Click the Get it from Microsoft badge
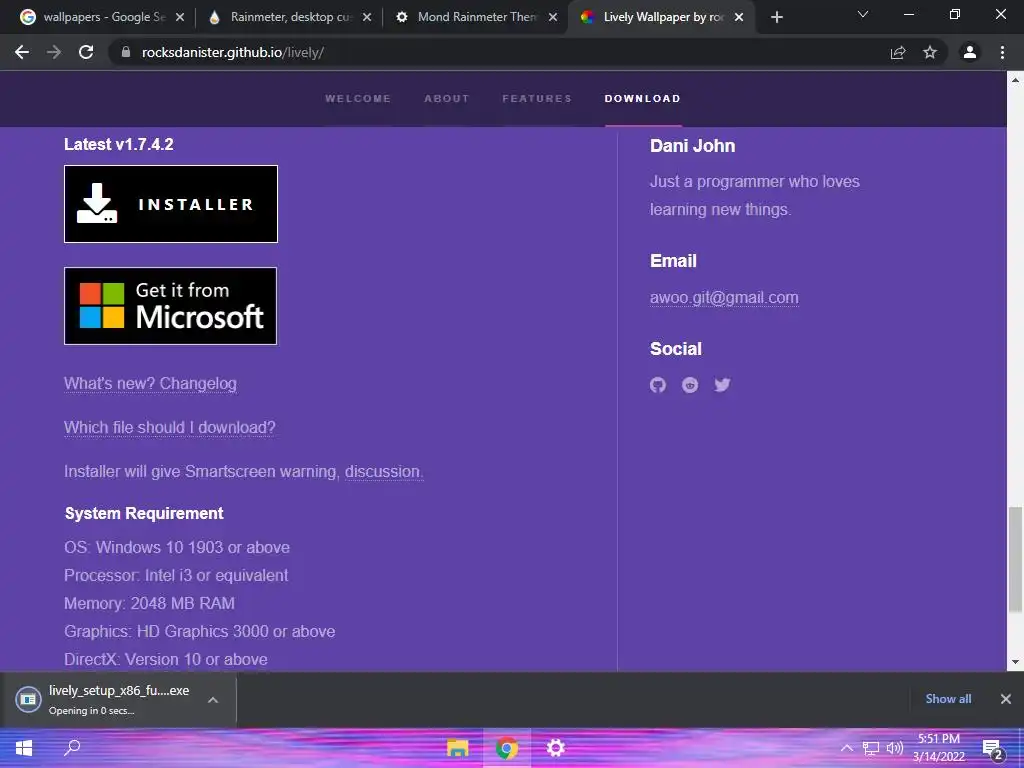This screenshot has height=768, width=1024. (x=170, y=306)
